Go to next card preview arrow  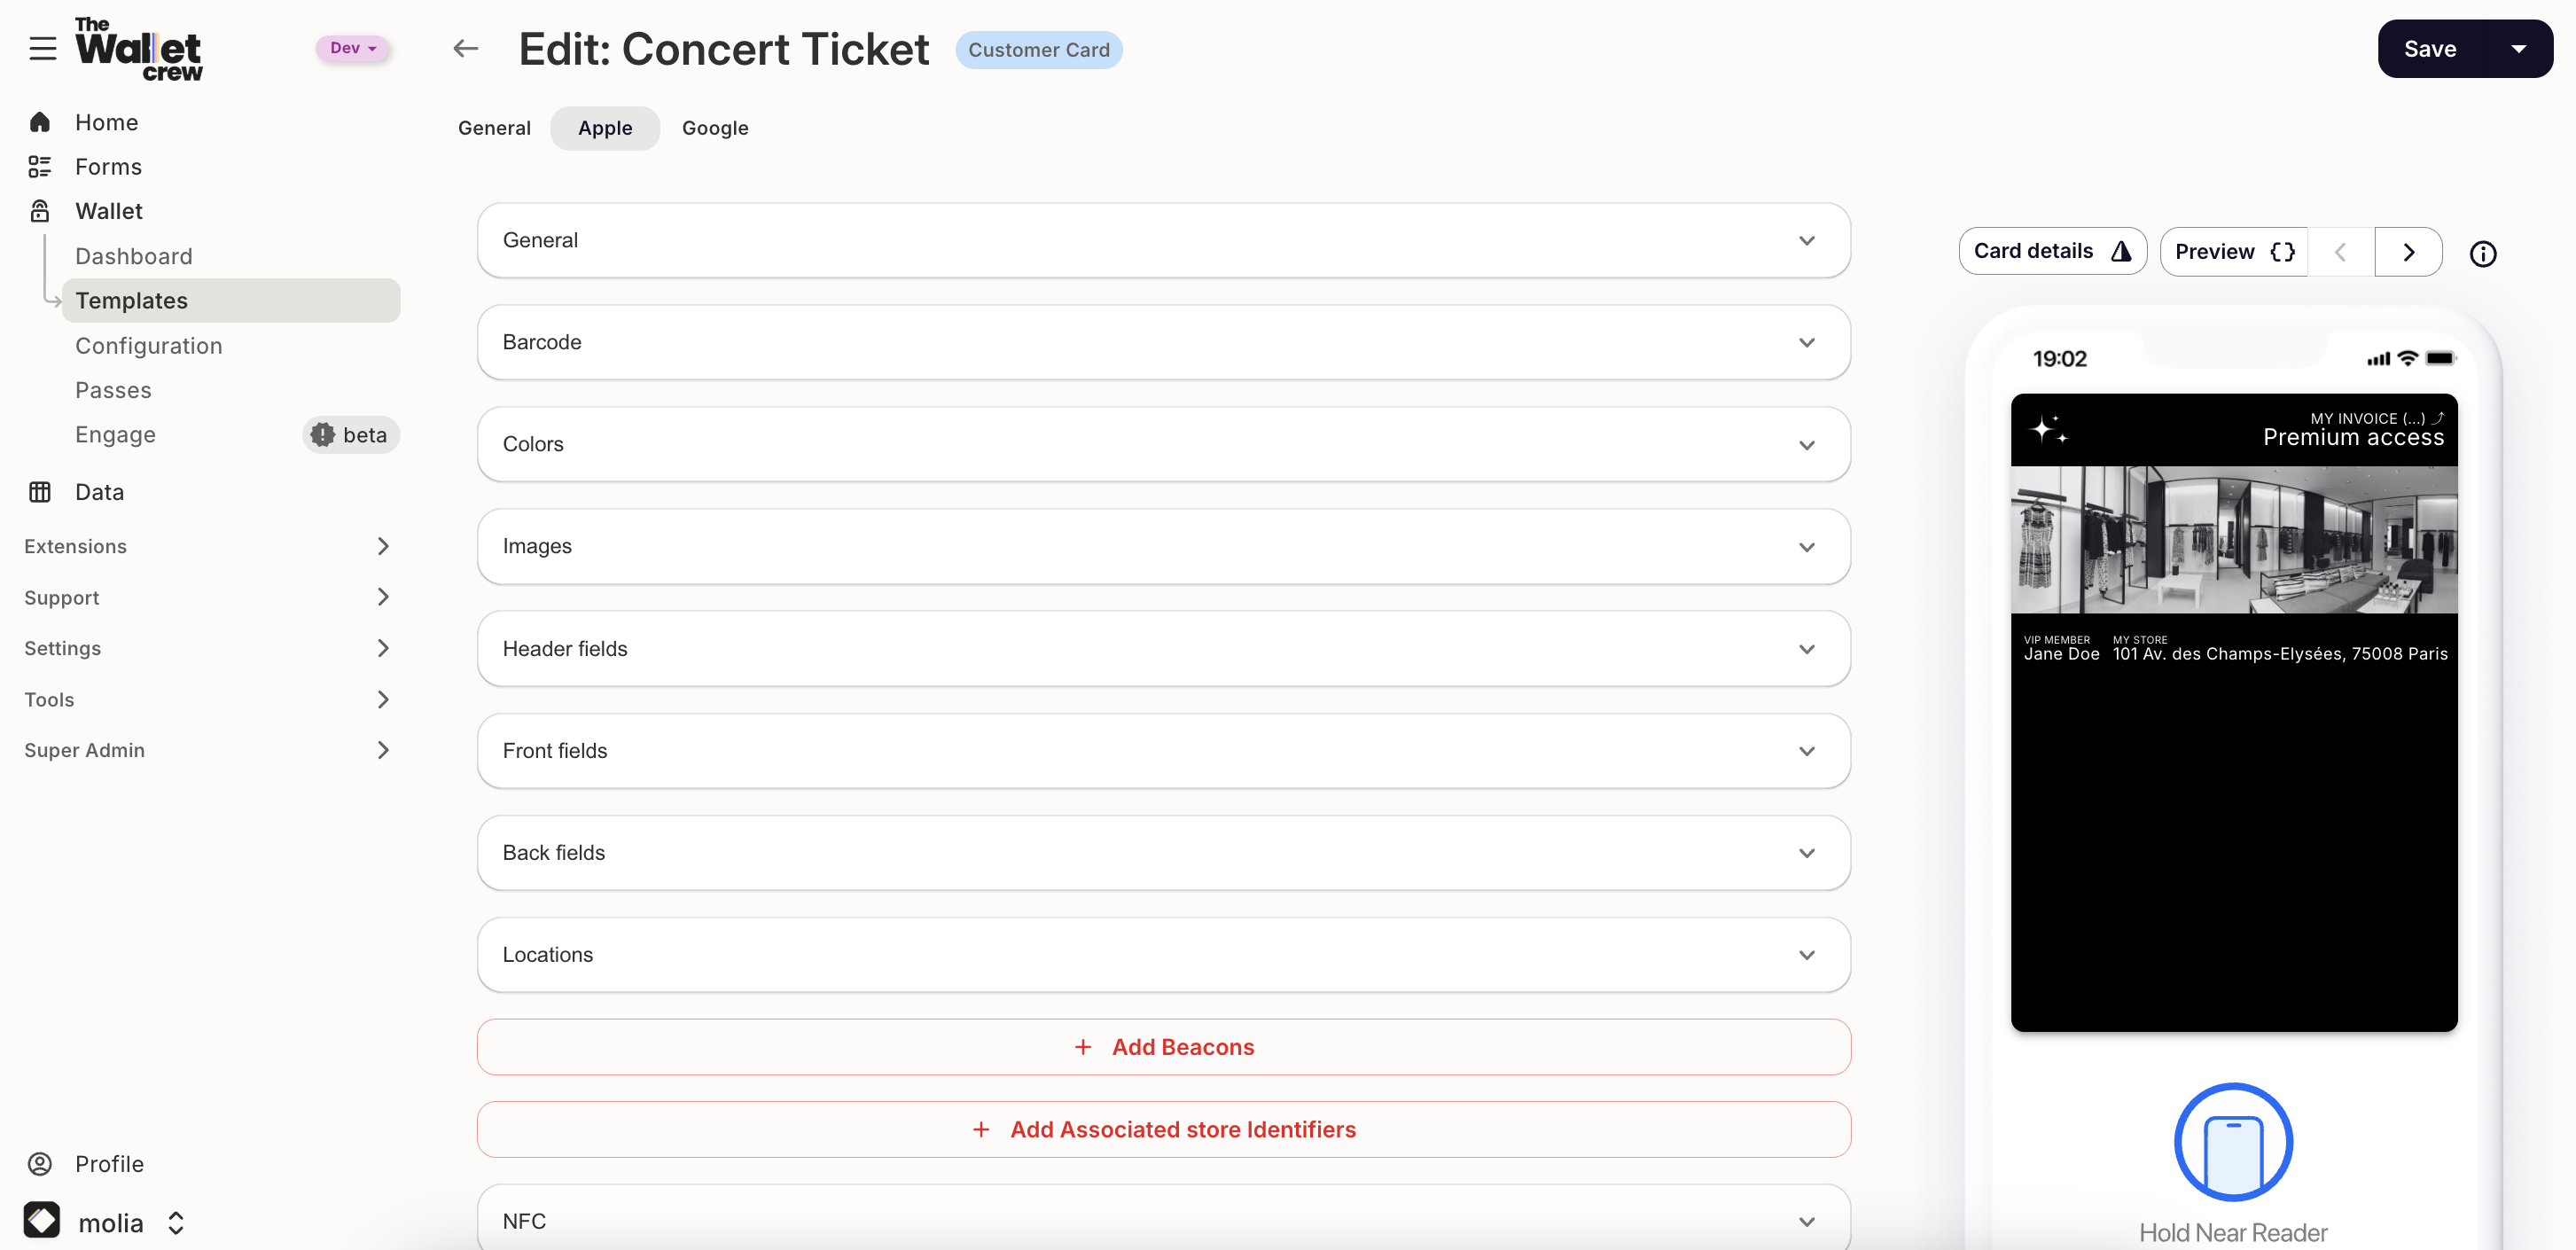(x=2408, y=252)
